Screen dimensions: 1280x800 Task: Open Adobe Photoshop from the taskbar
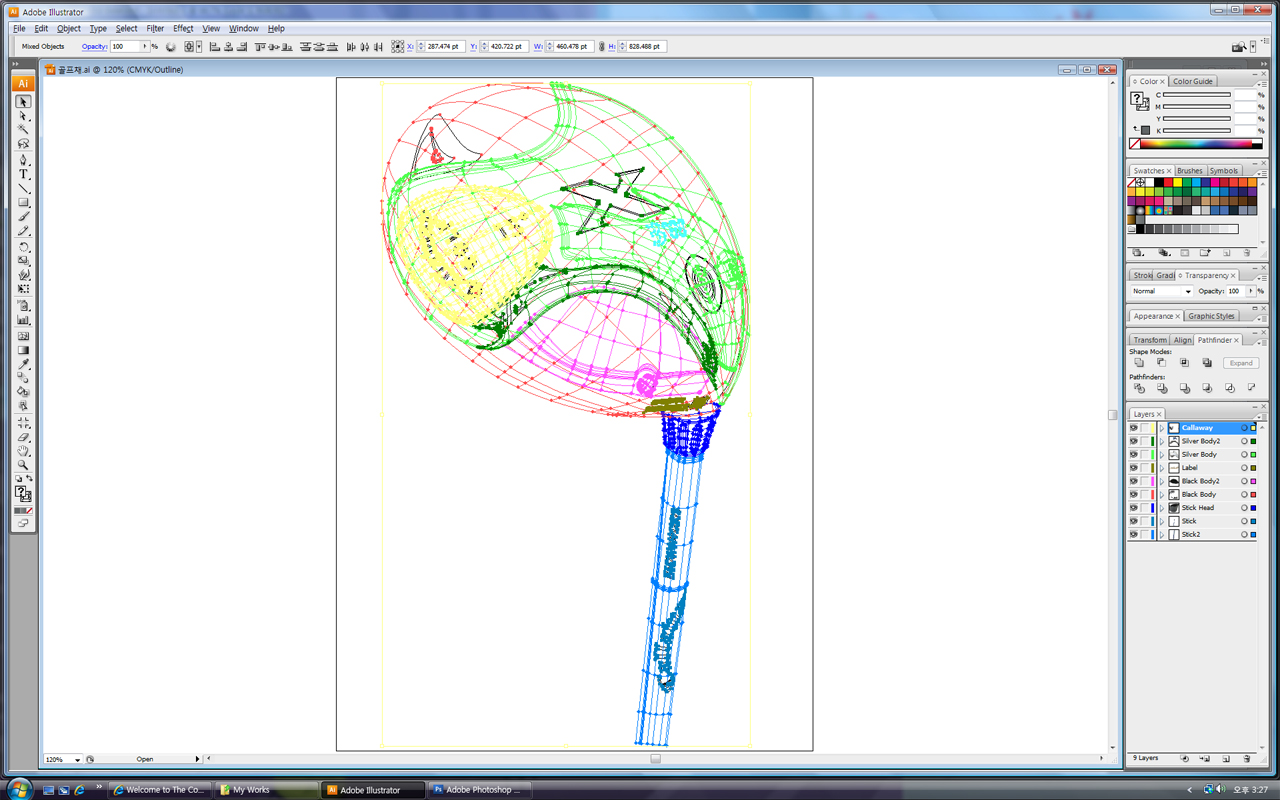(x=479, y=790)
